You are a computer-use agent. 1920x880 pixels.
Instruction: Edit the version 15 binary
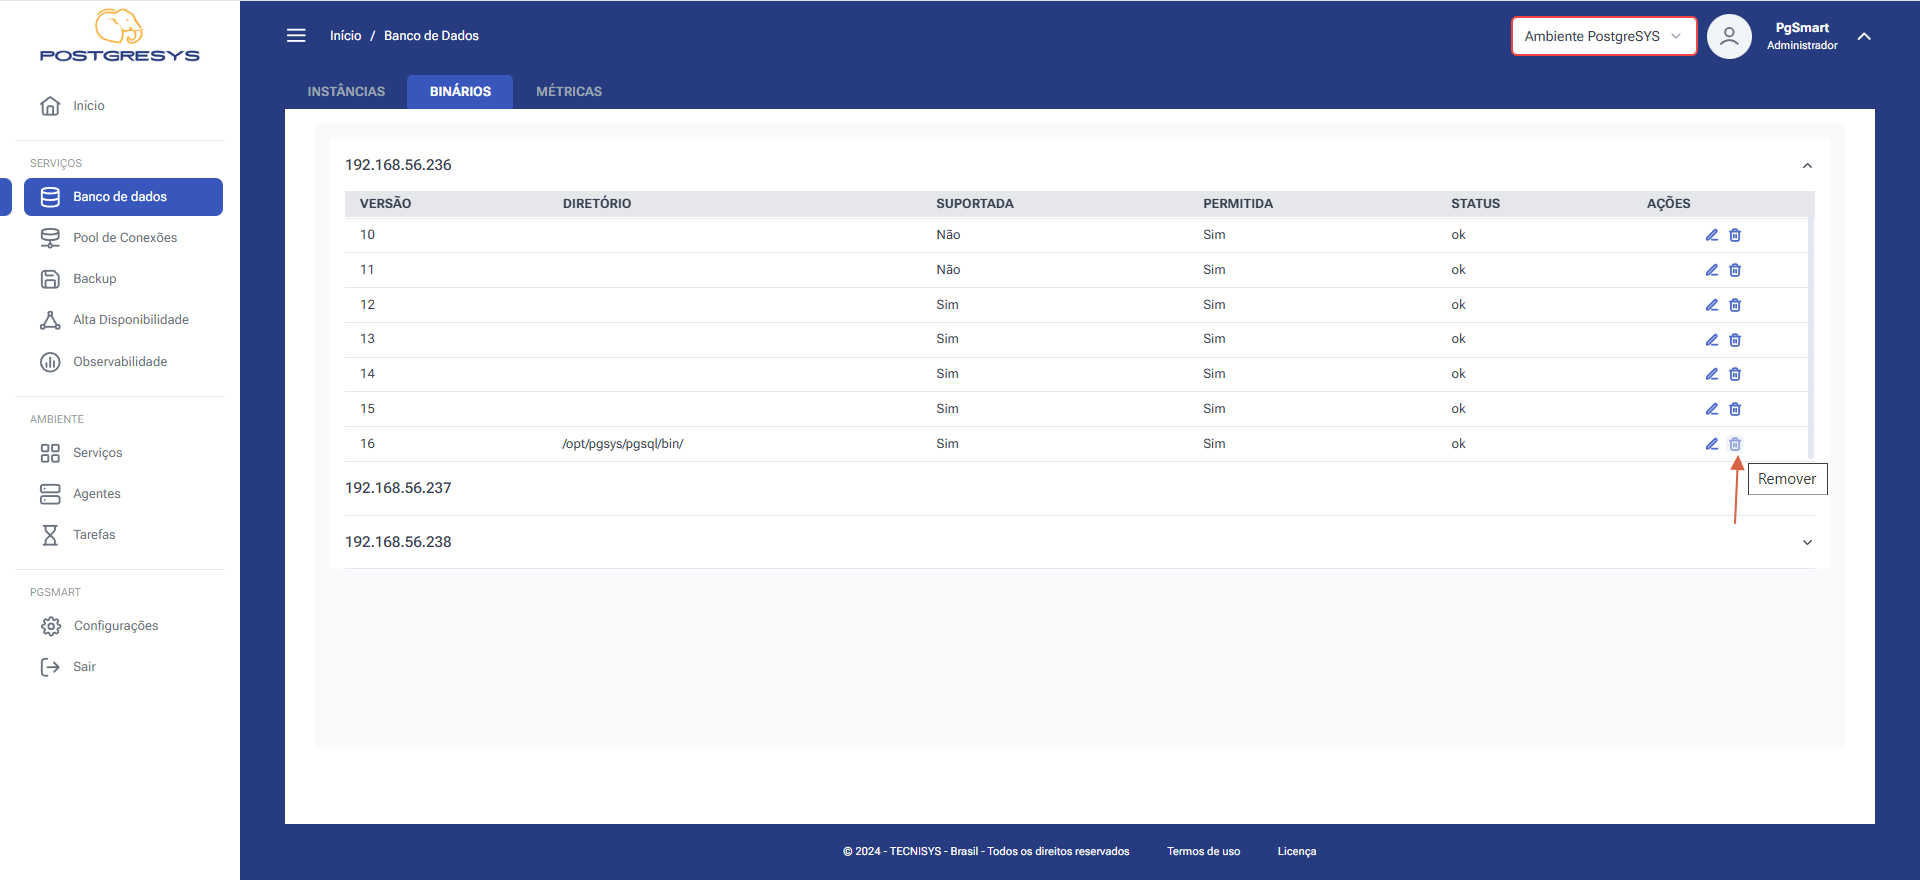[1712, 409]
